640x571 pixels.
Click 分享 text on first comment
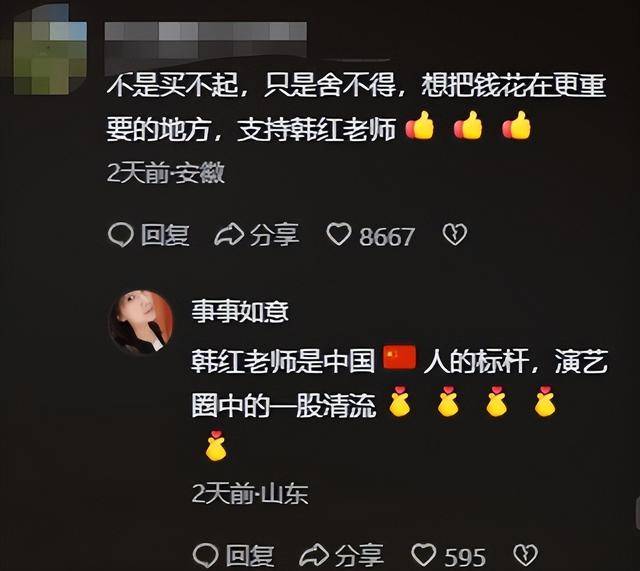pos(274,235)
